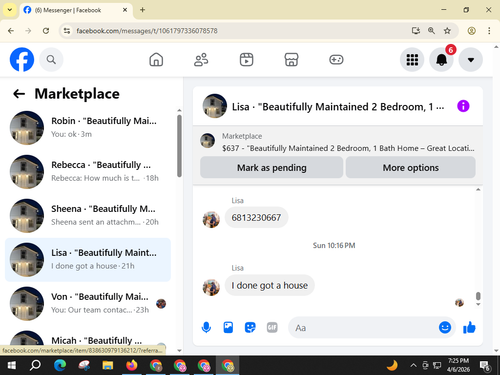Click the listing thumbnail next to Marketplace label
500x375 pixels.
(x=207, y=140)
